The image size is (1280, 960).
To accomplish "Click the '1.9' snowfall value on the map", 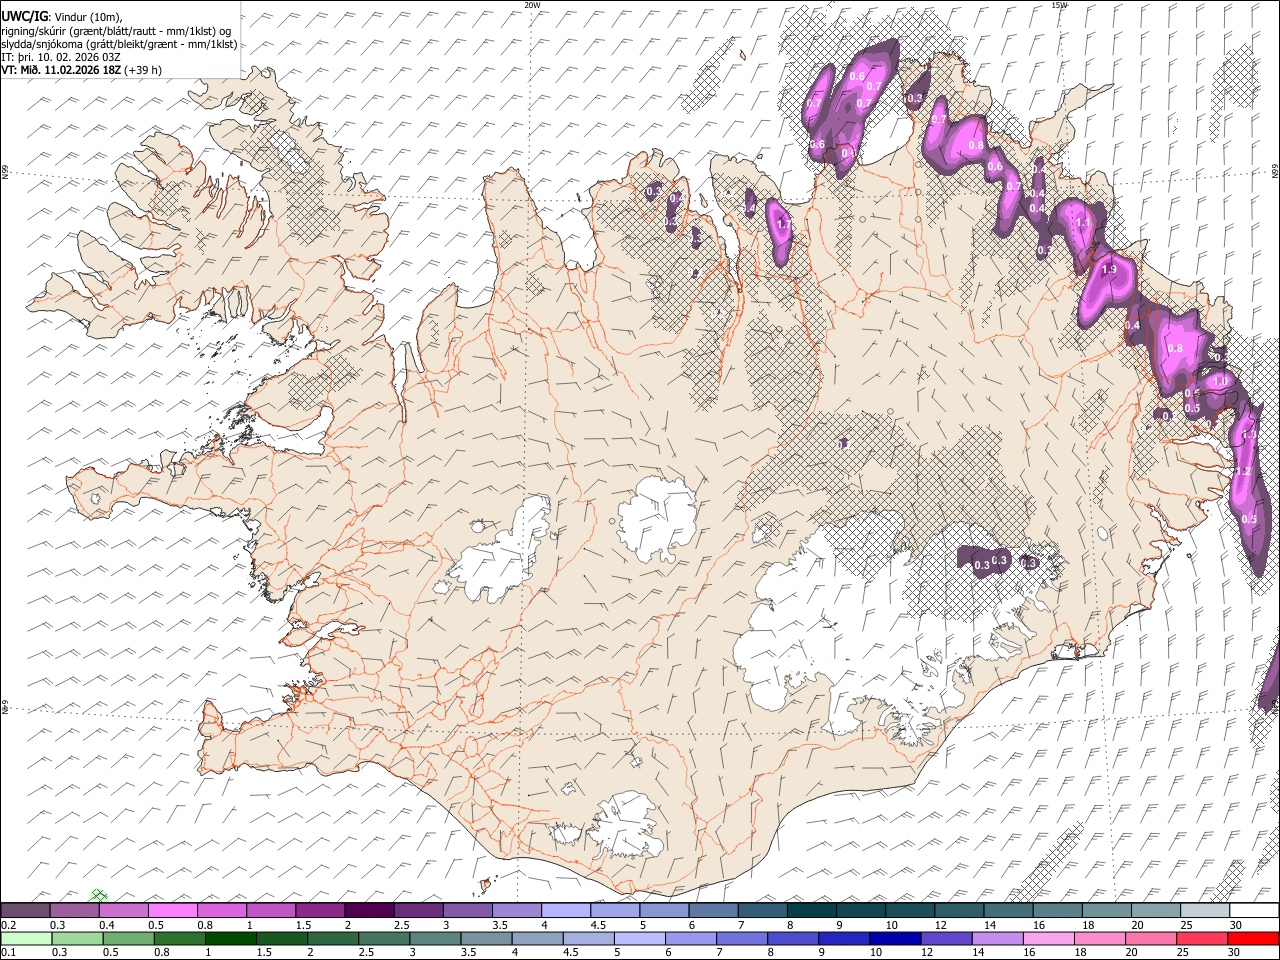I will (x=1108, y=270).
